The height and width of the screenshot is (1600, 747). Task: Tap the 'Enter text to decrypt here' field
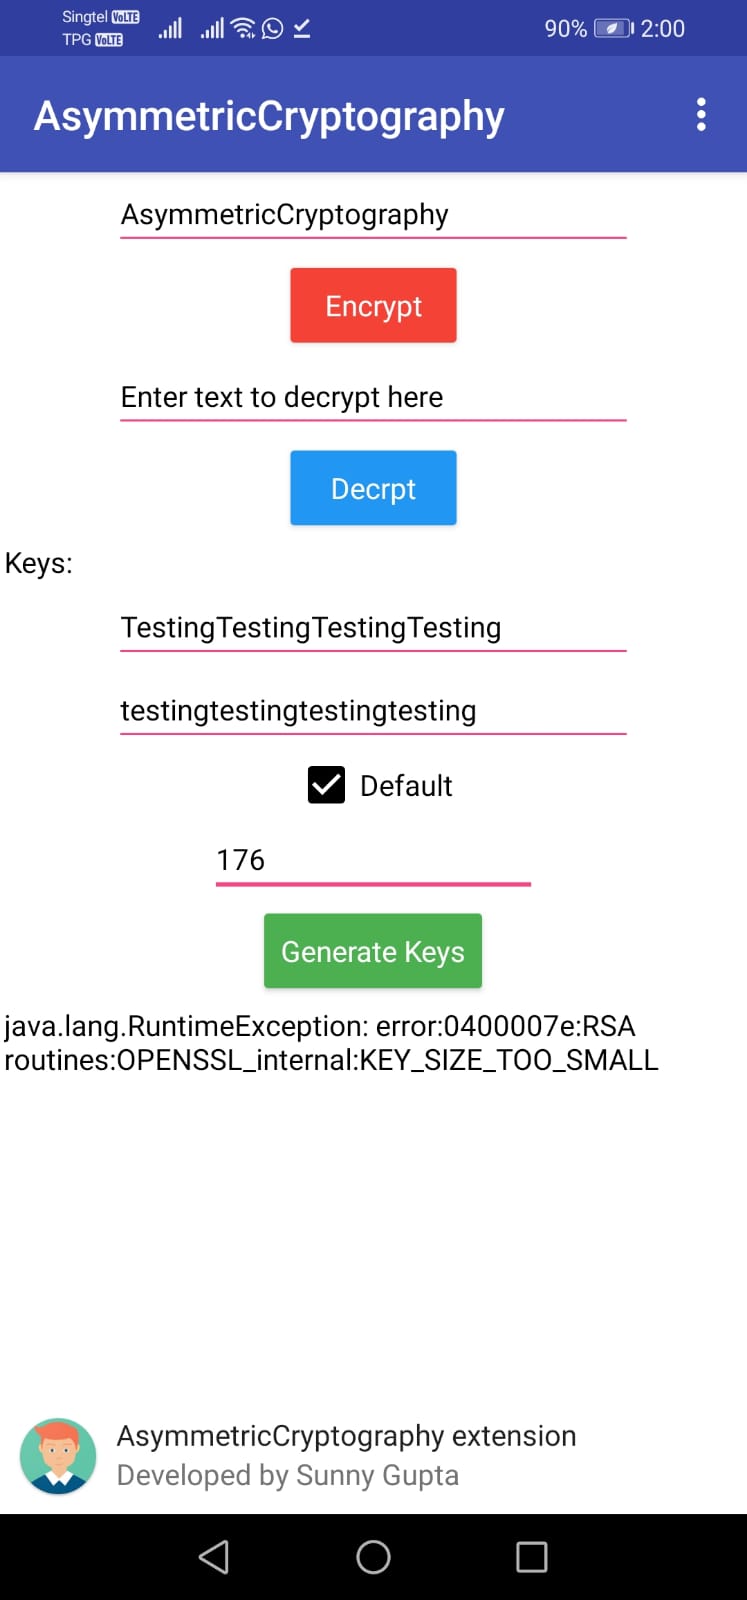click(x=373, y=398)
